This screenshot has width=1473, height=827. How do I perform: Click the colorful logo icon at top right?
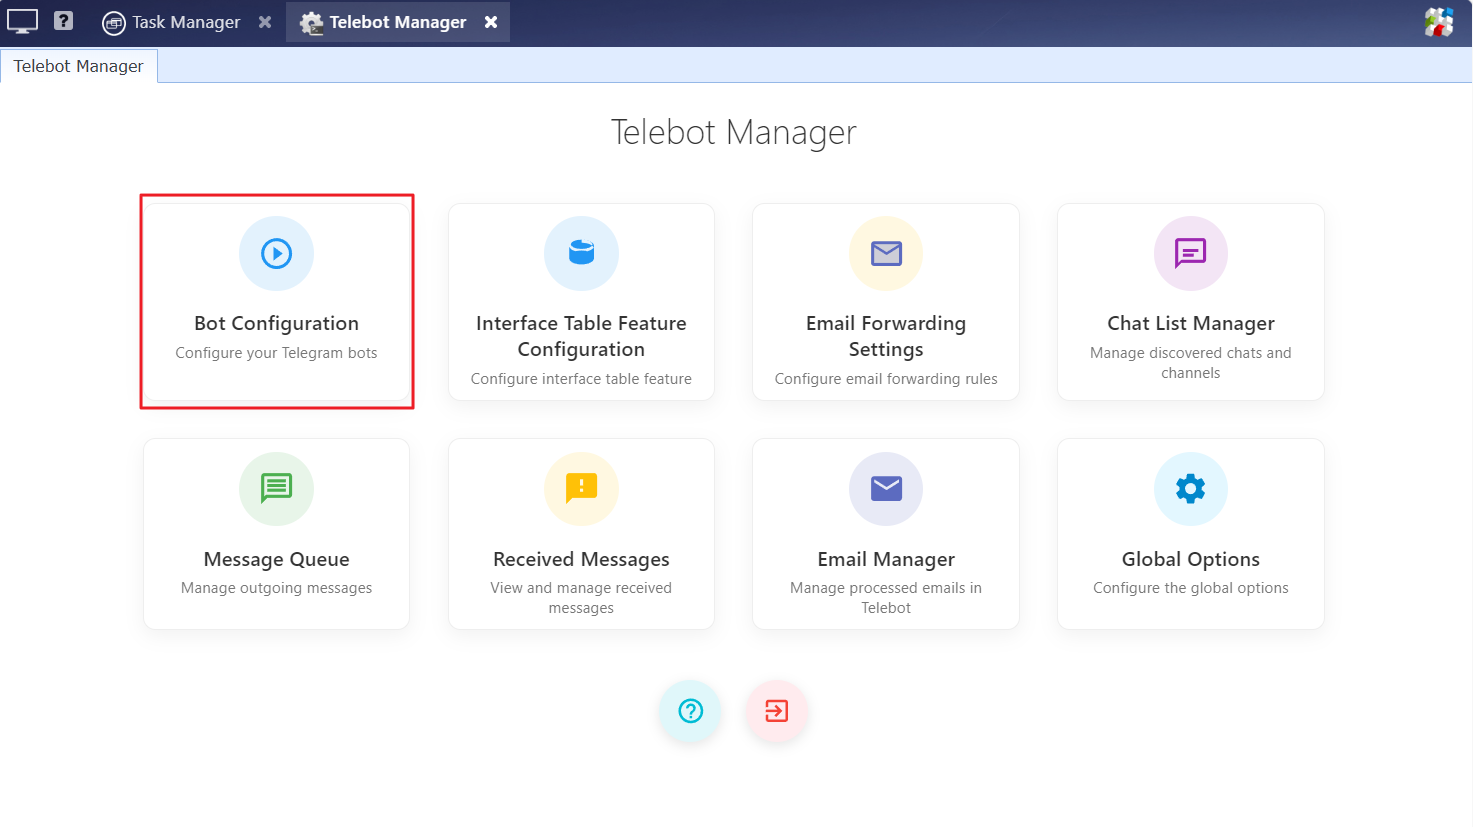coord(1439,22)
